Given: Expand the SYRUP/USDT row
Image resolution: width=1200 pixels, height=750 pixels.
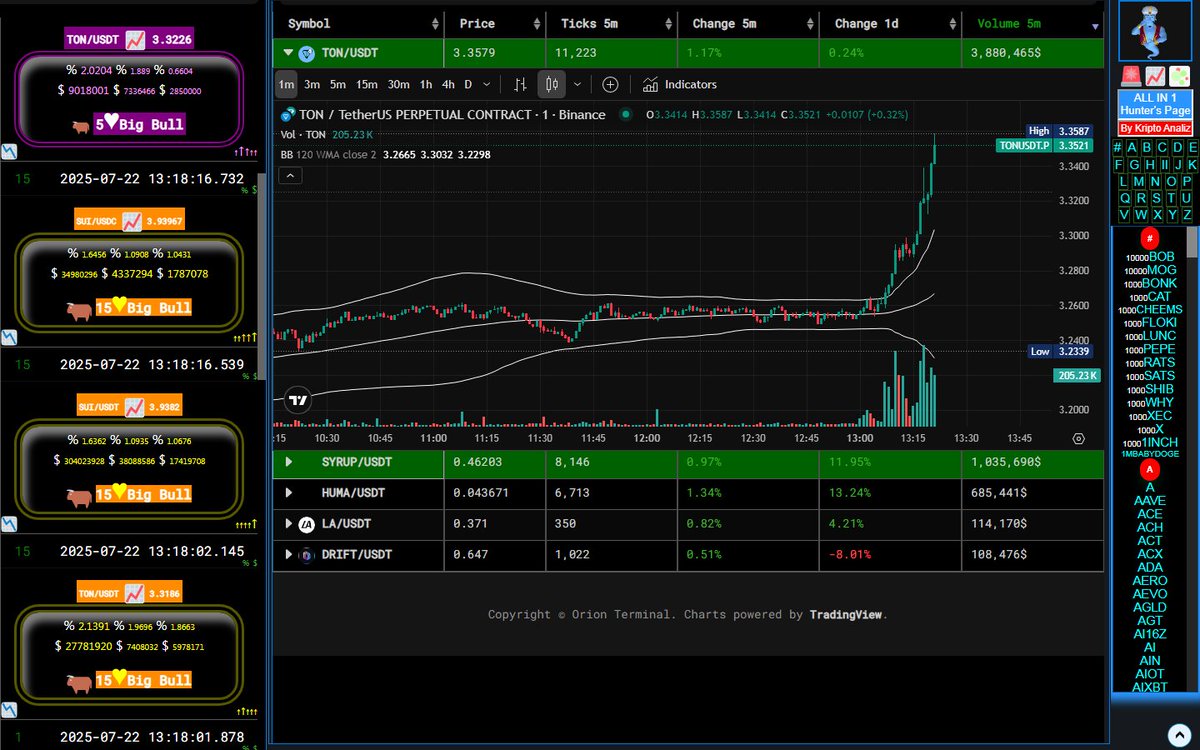Looking at the screenshot, I should [289, 462].
